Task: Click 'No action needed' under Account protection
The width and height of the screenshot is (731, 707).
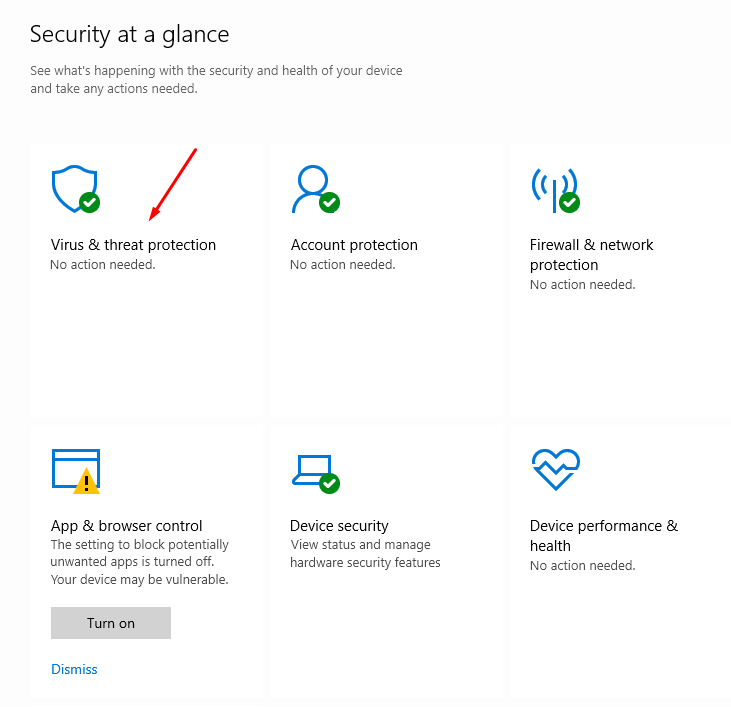Action: point(343,265)
